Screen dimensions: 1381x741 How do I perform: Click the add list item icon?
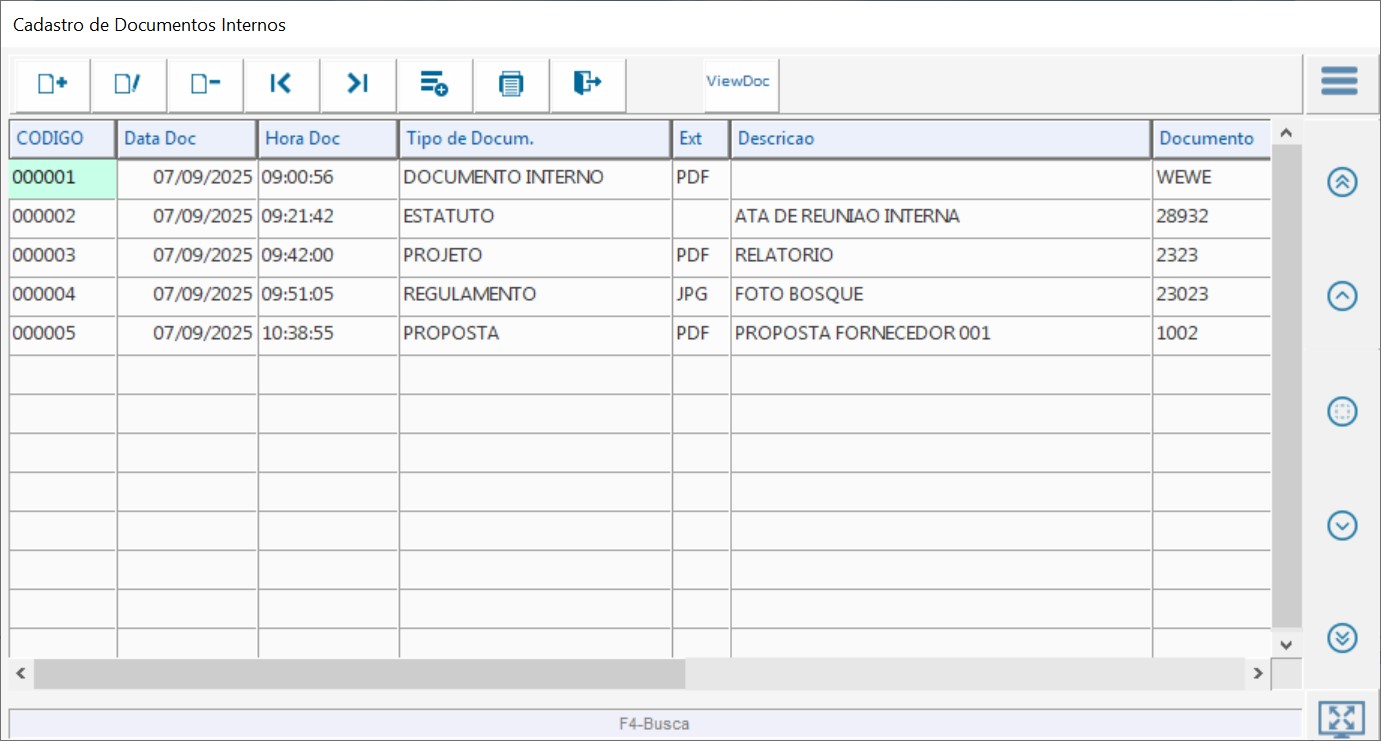tap(434, 85)
